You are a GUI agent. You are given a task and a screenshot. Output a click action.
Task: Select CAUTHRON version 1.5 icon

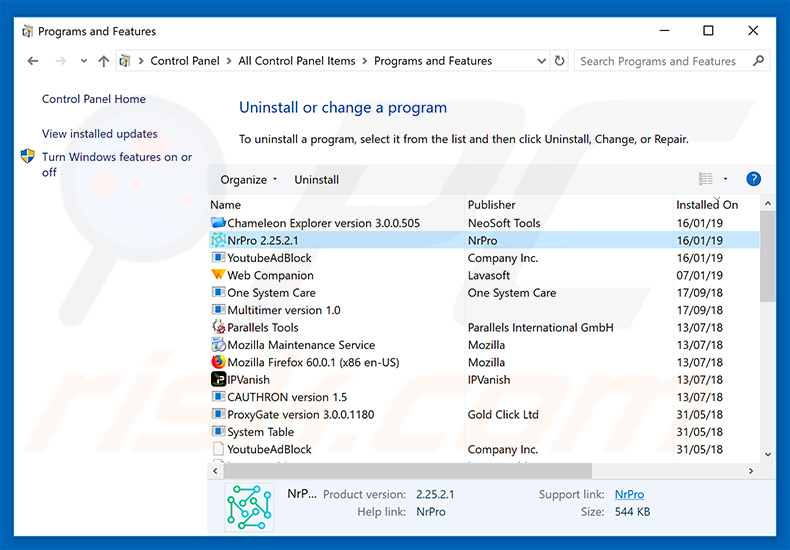[x=218, y=396]
